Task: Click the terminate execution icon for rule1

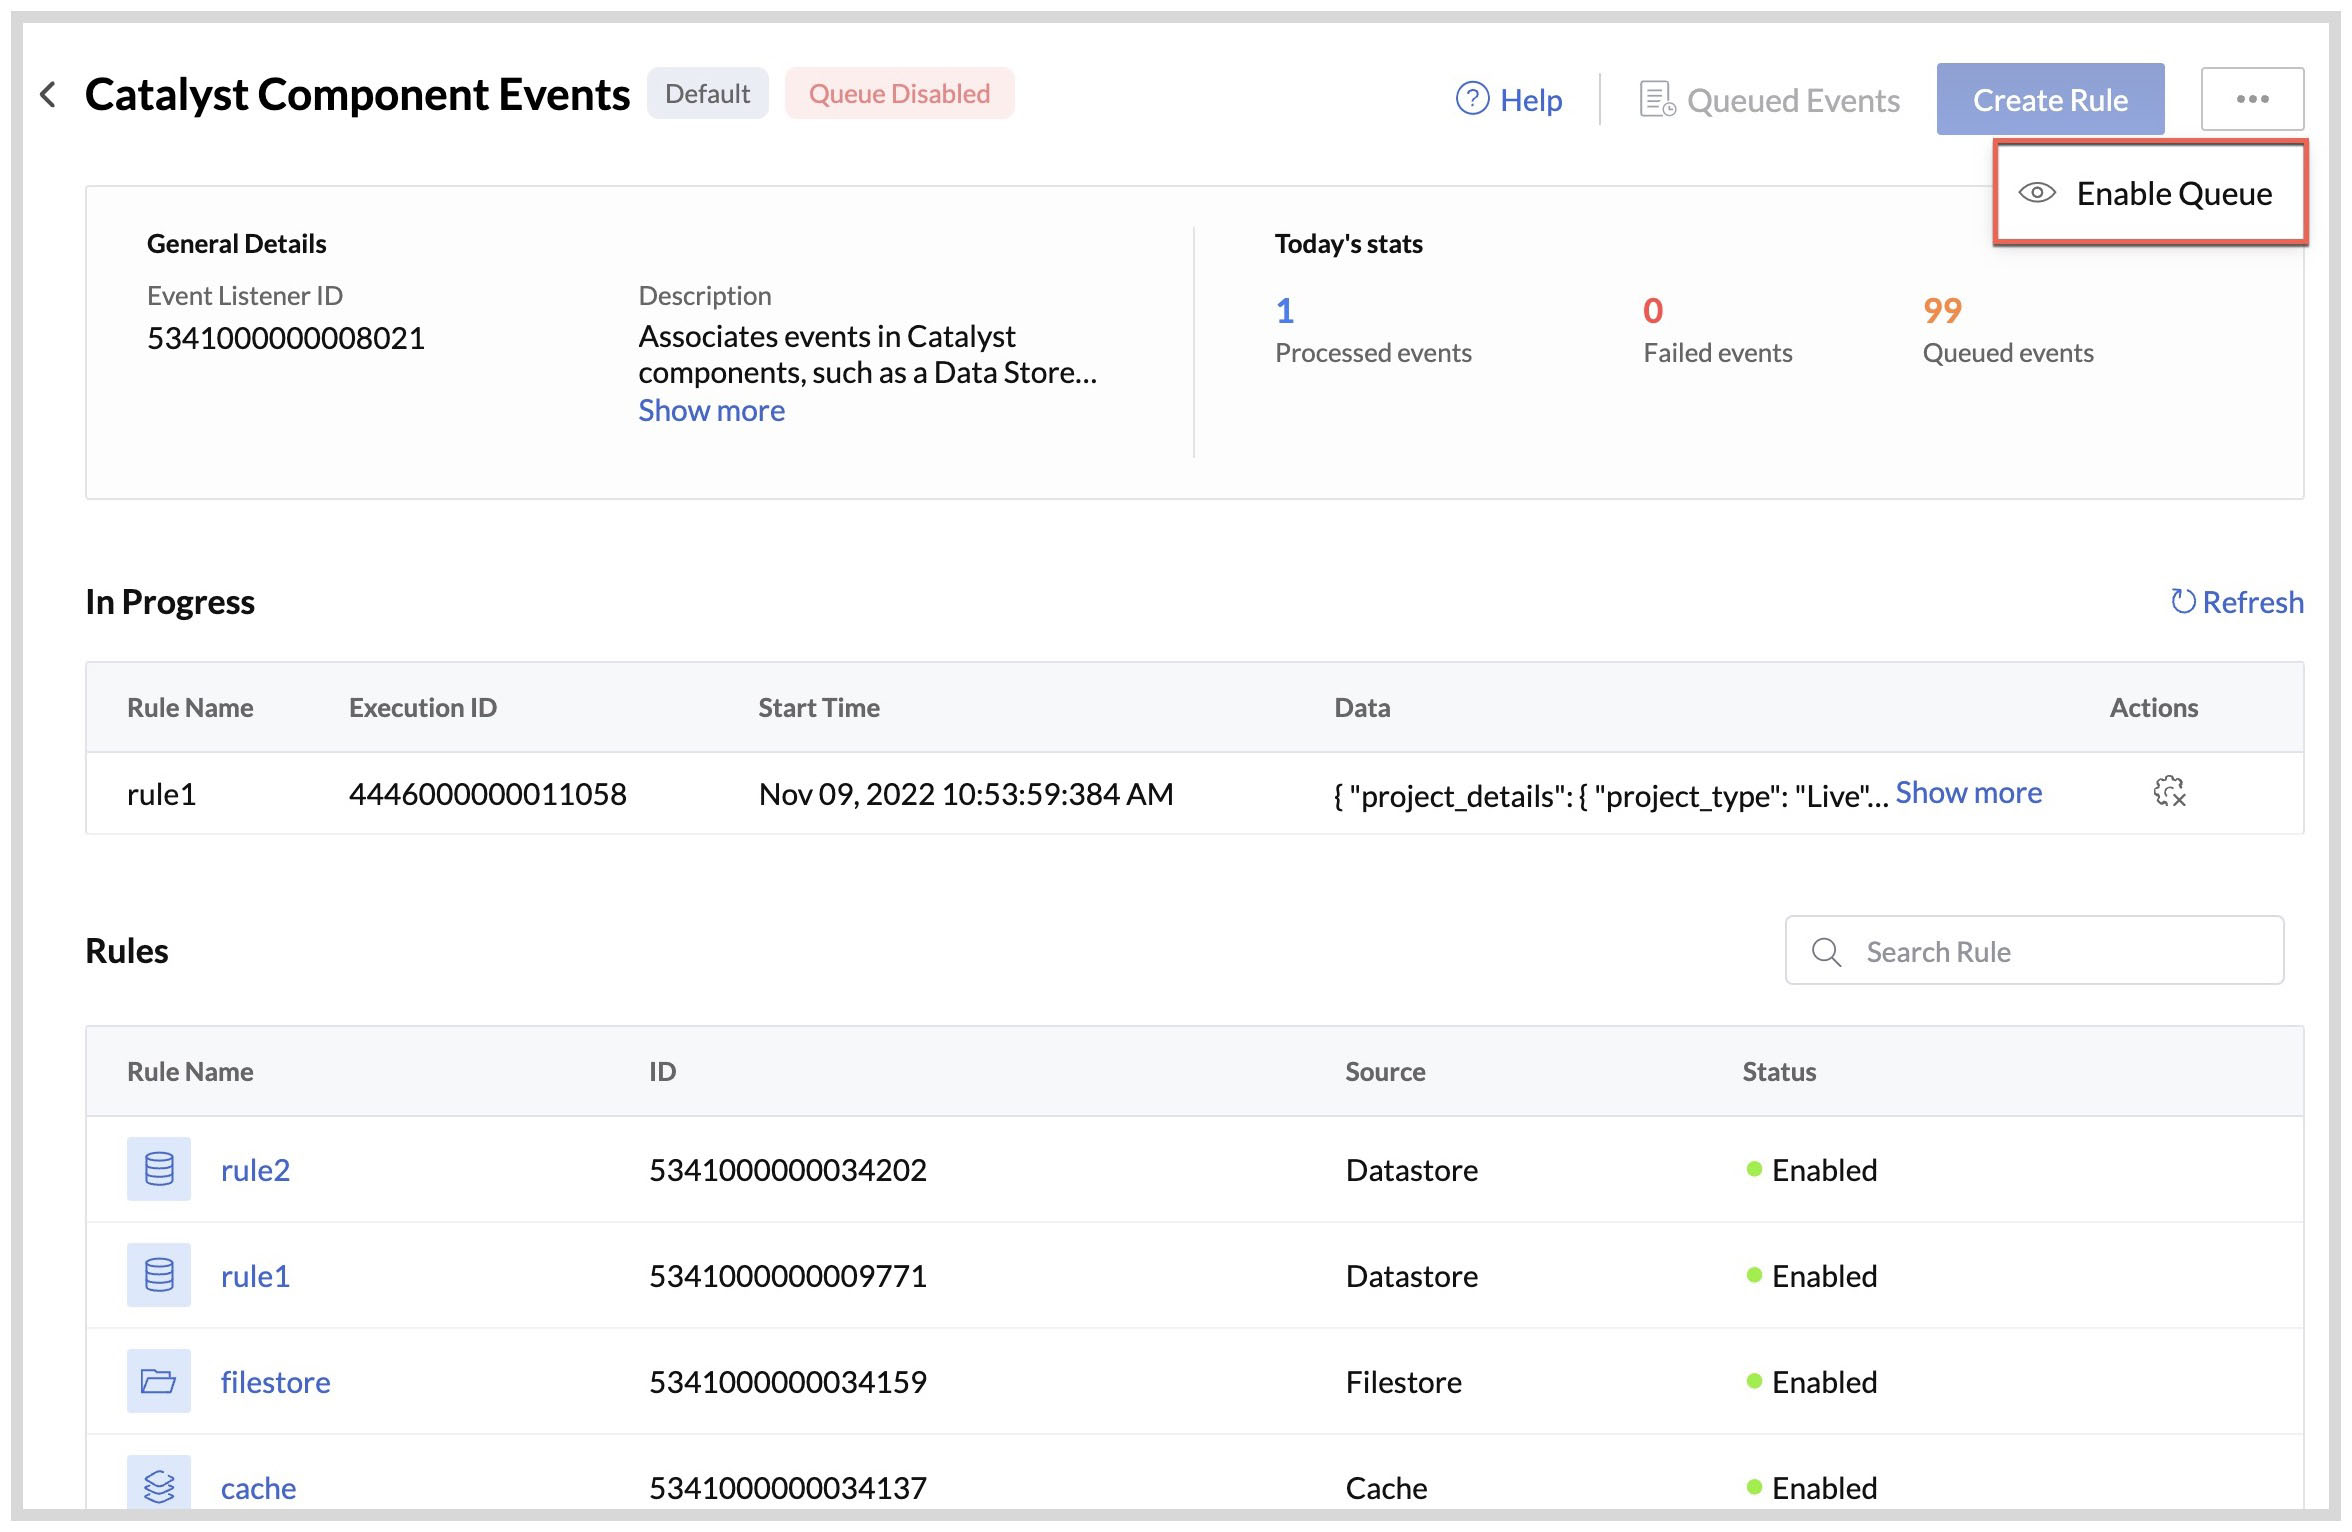Action: [2168, 792]
